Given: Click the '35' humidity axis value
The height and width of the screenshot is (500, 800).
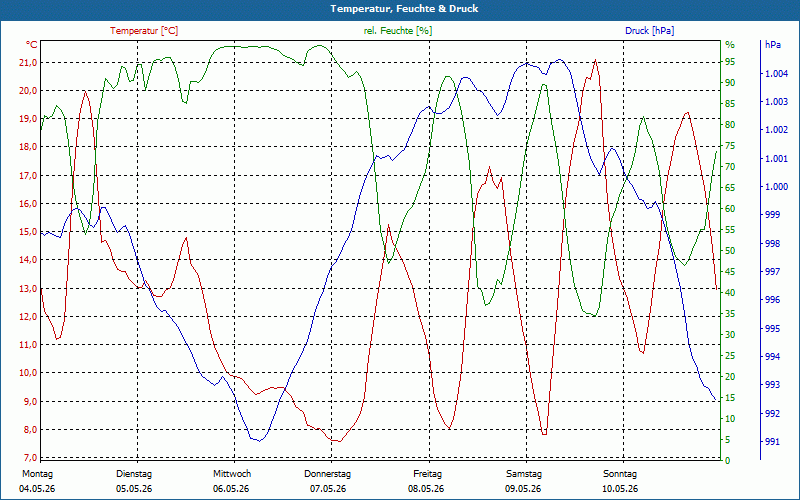Looking at the screenshot, I should (x=731, y=314).
